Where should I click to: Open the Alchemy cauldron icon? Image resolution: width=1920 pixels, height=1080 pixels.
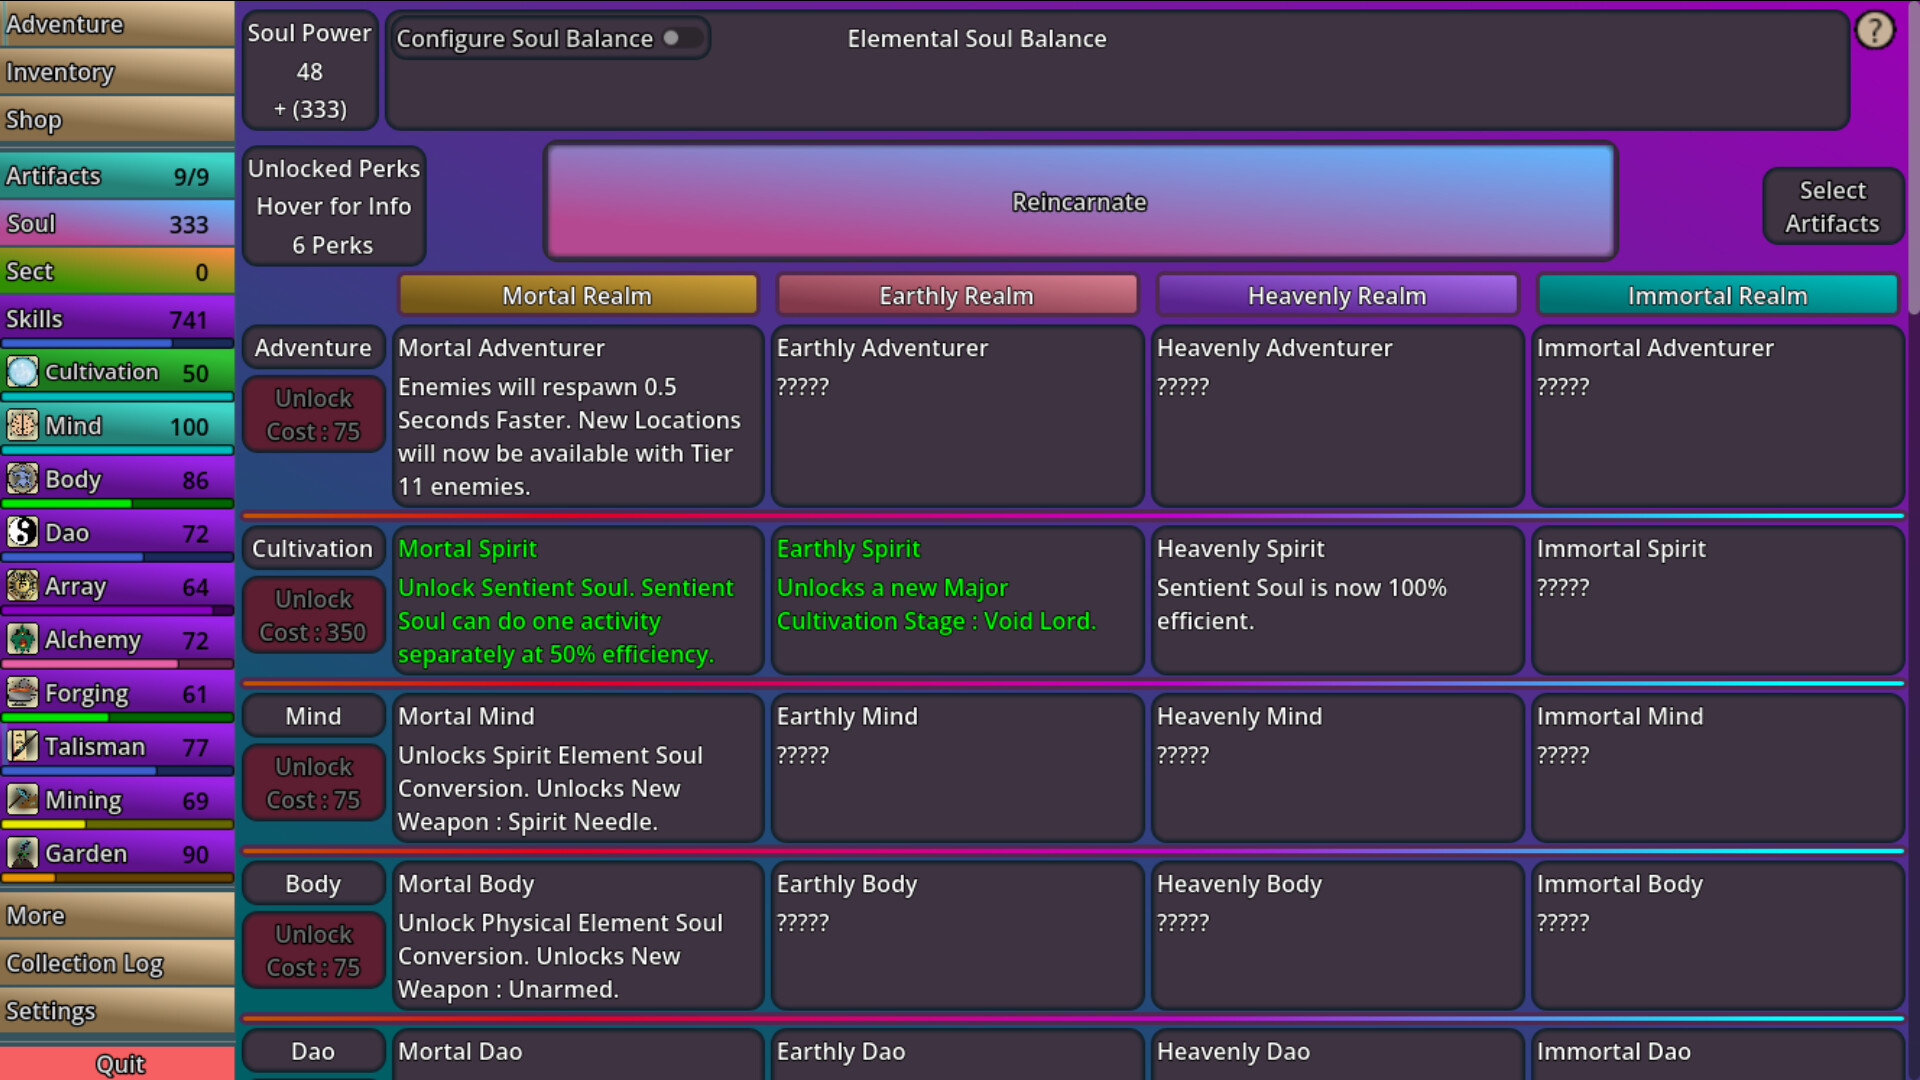coord(23,639)
